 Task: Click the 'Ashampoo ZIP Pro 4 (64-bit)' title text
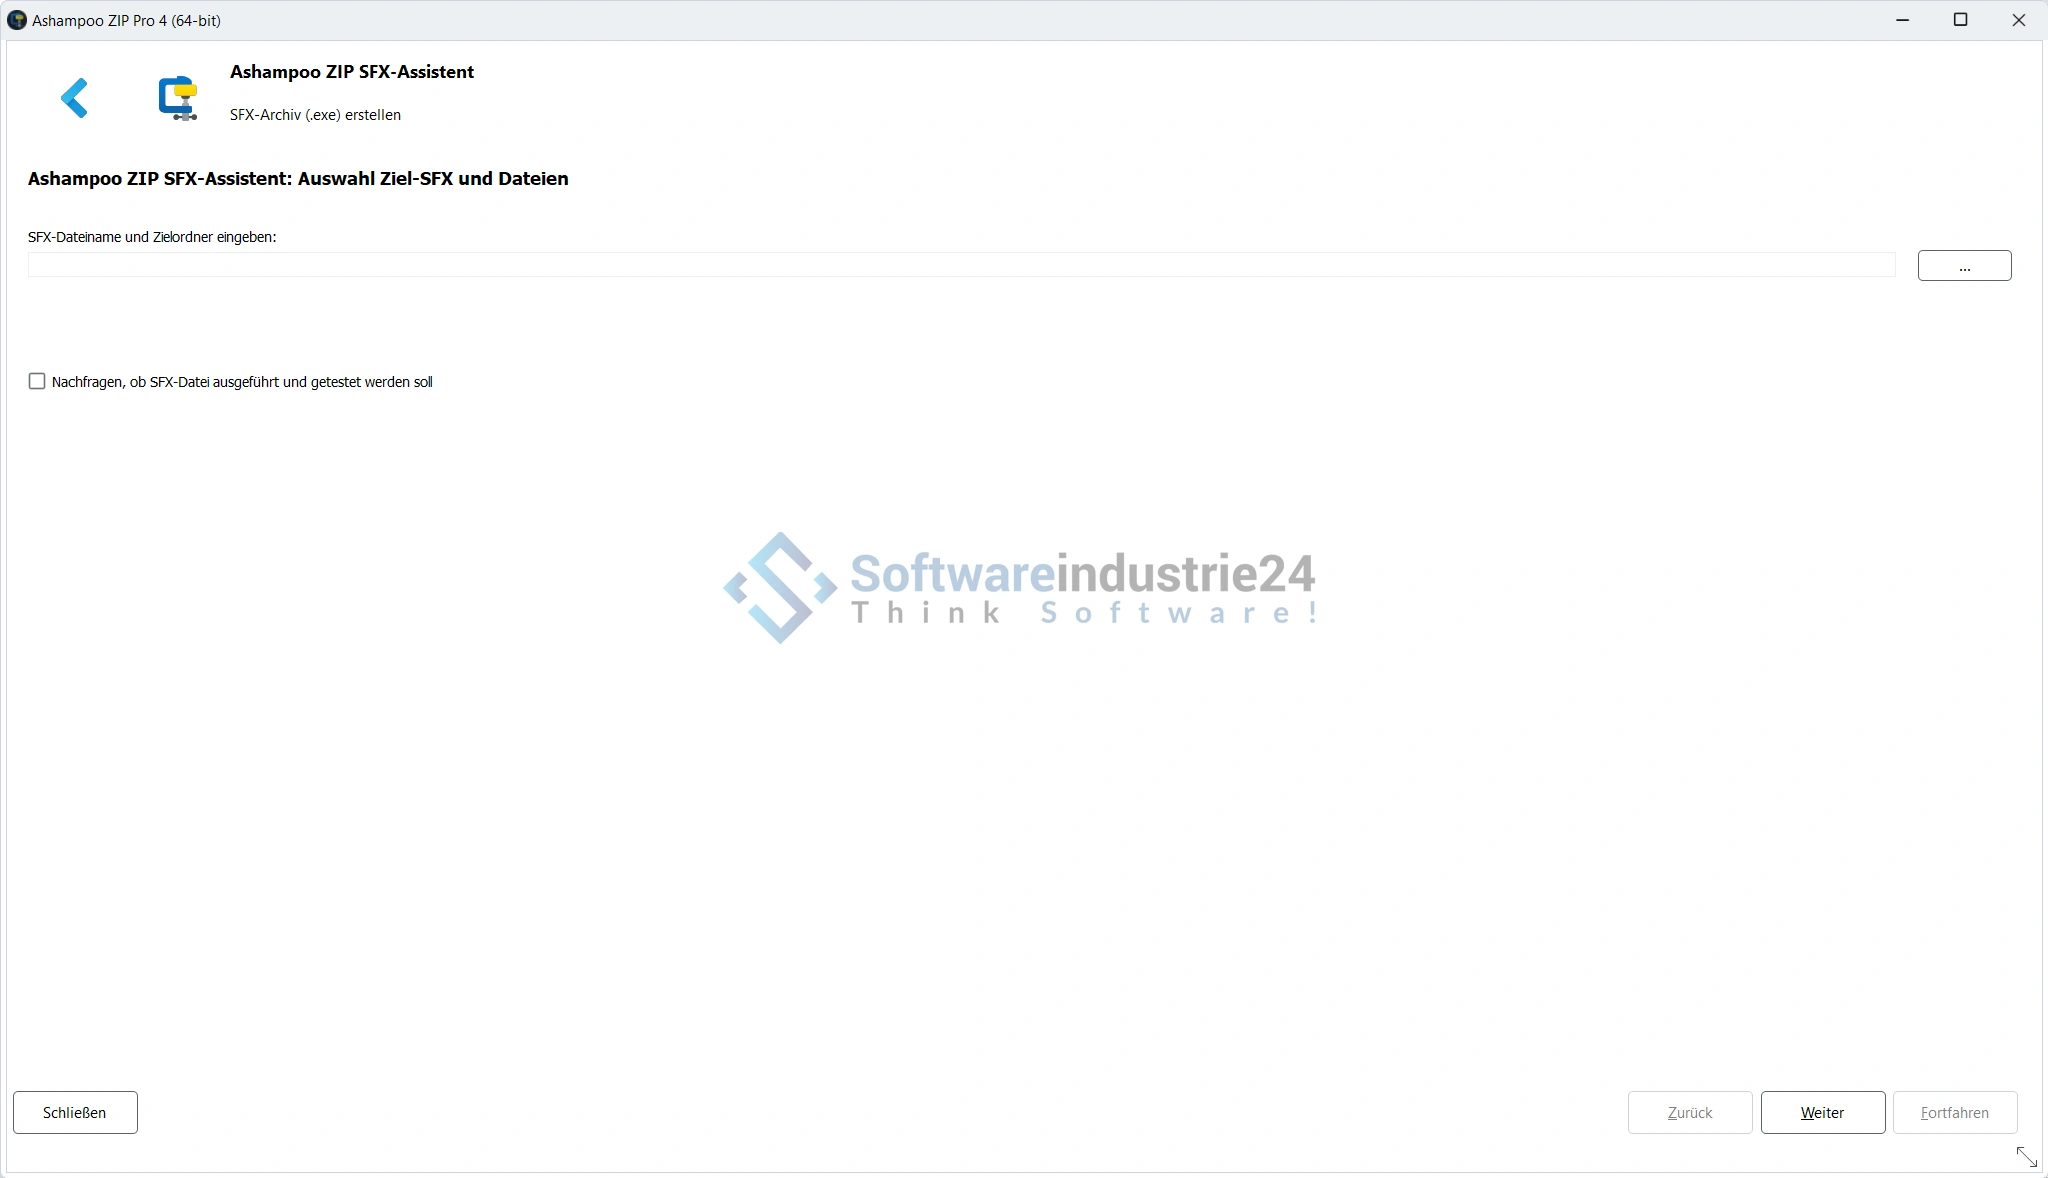pyautogui.click(x=126, y=20)
